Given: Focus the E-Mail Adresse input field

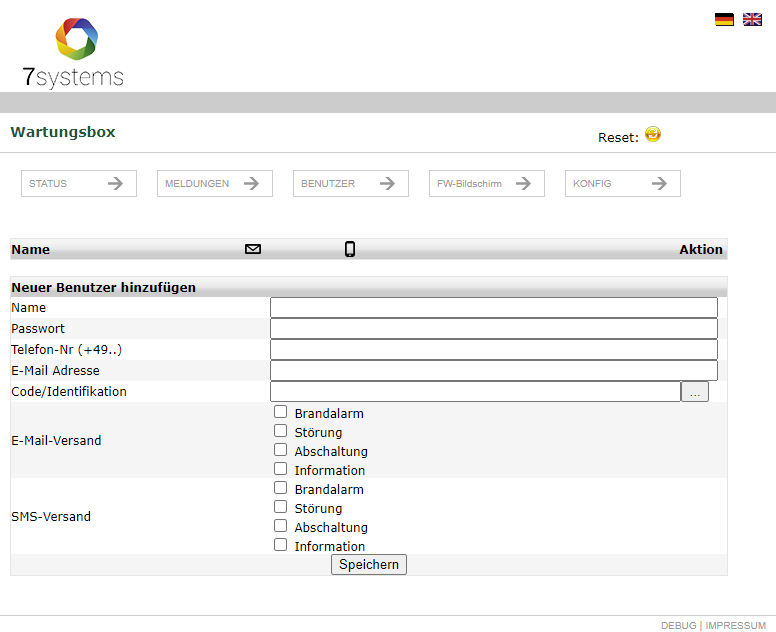Looking at the screenshot, I should coord(494,371).
